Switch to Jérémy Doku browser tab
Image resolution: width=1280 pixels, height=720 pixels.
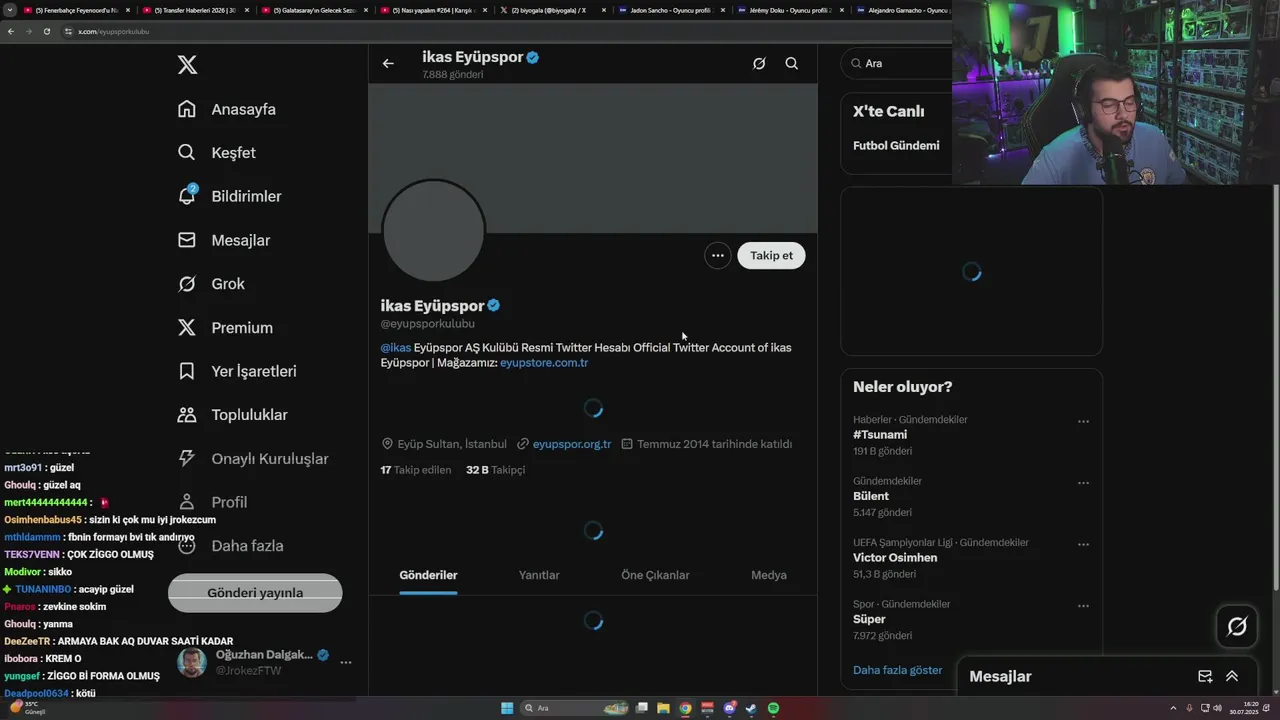tap(791, 10)
